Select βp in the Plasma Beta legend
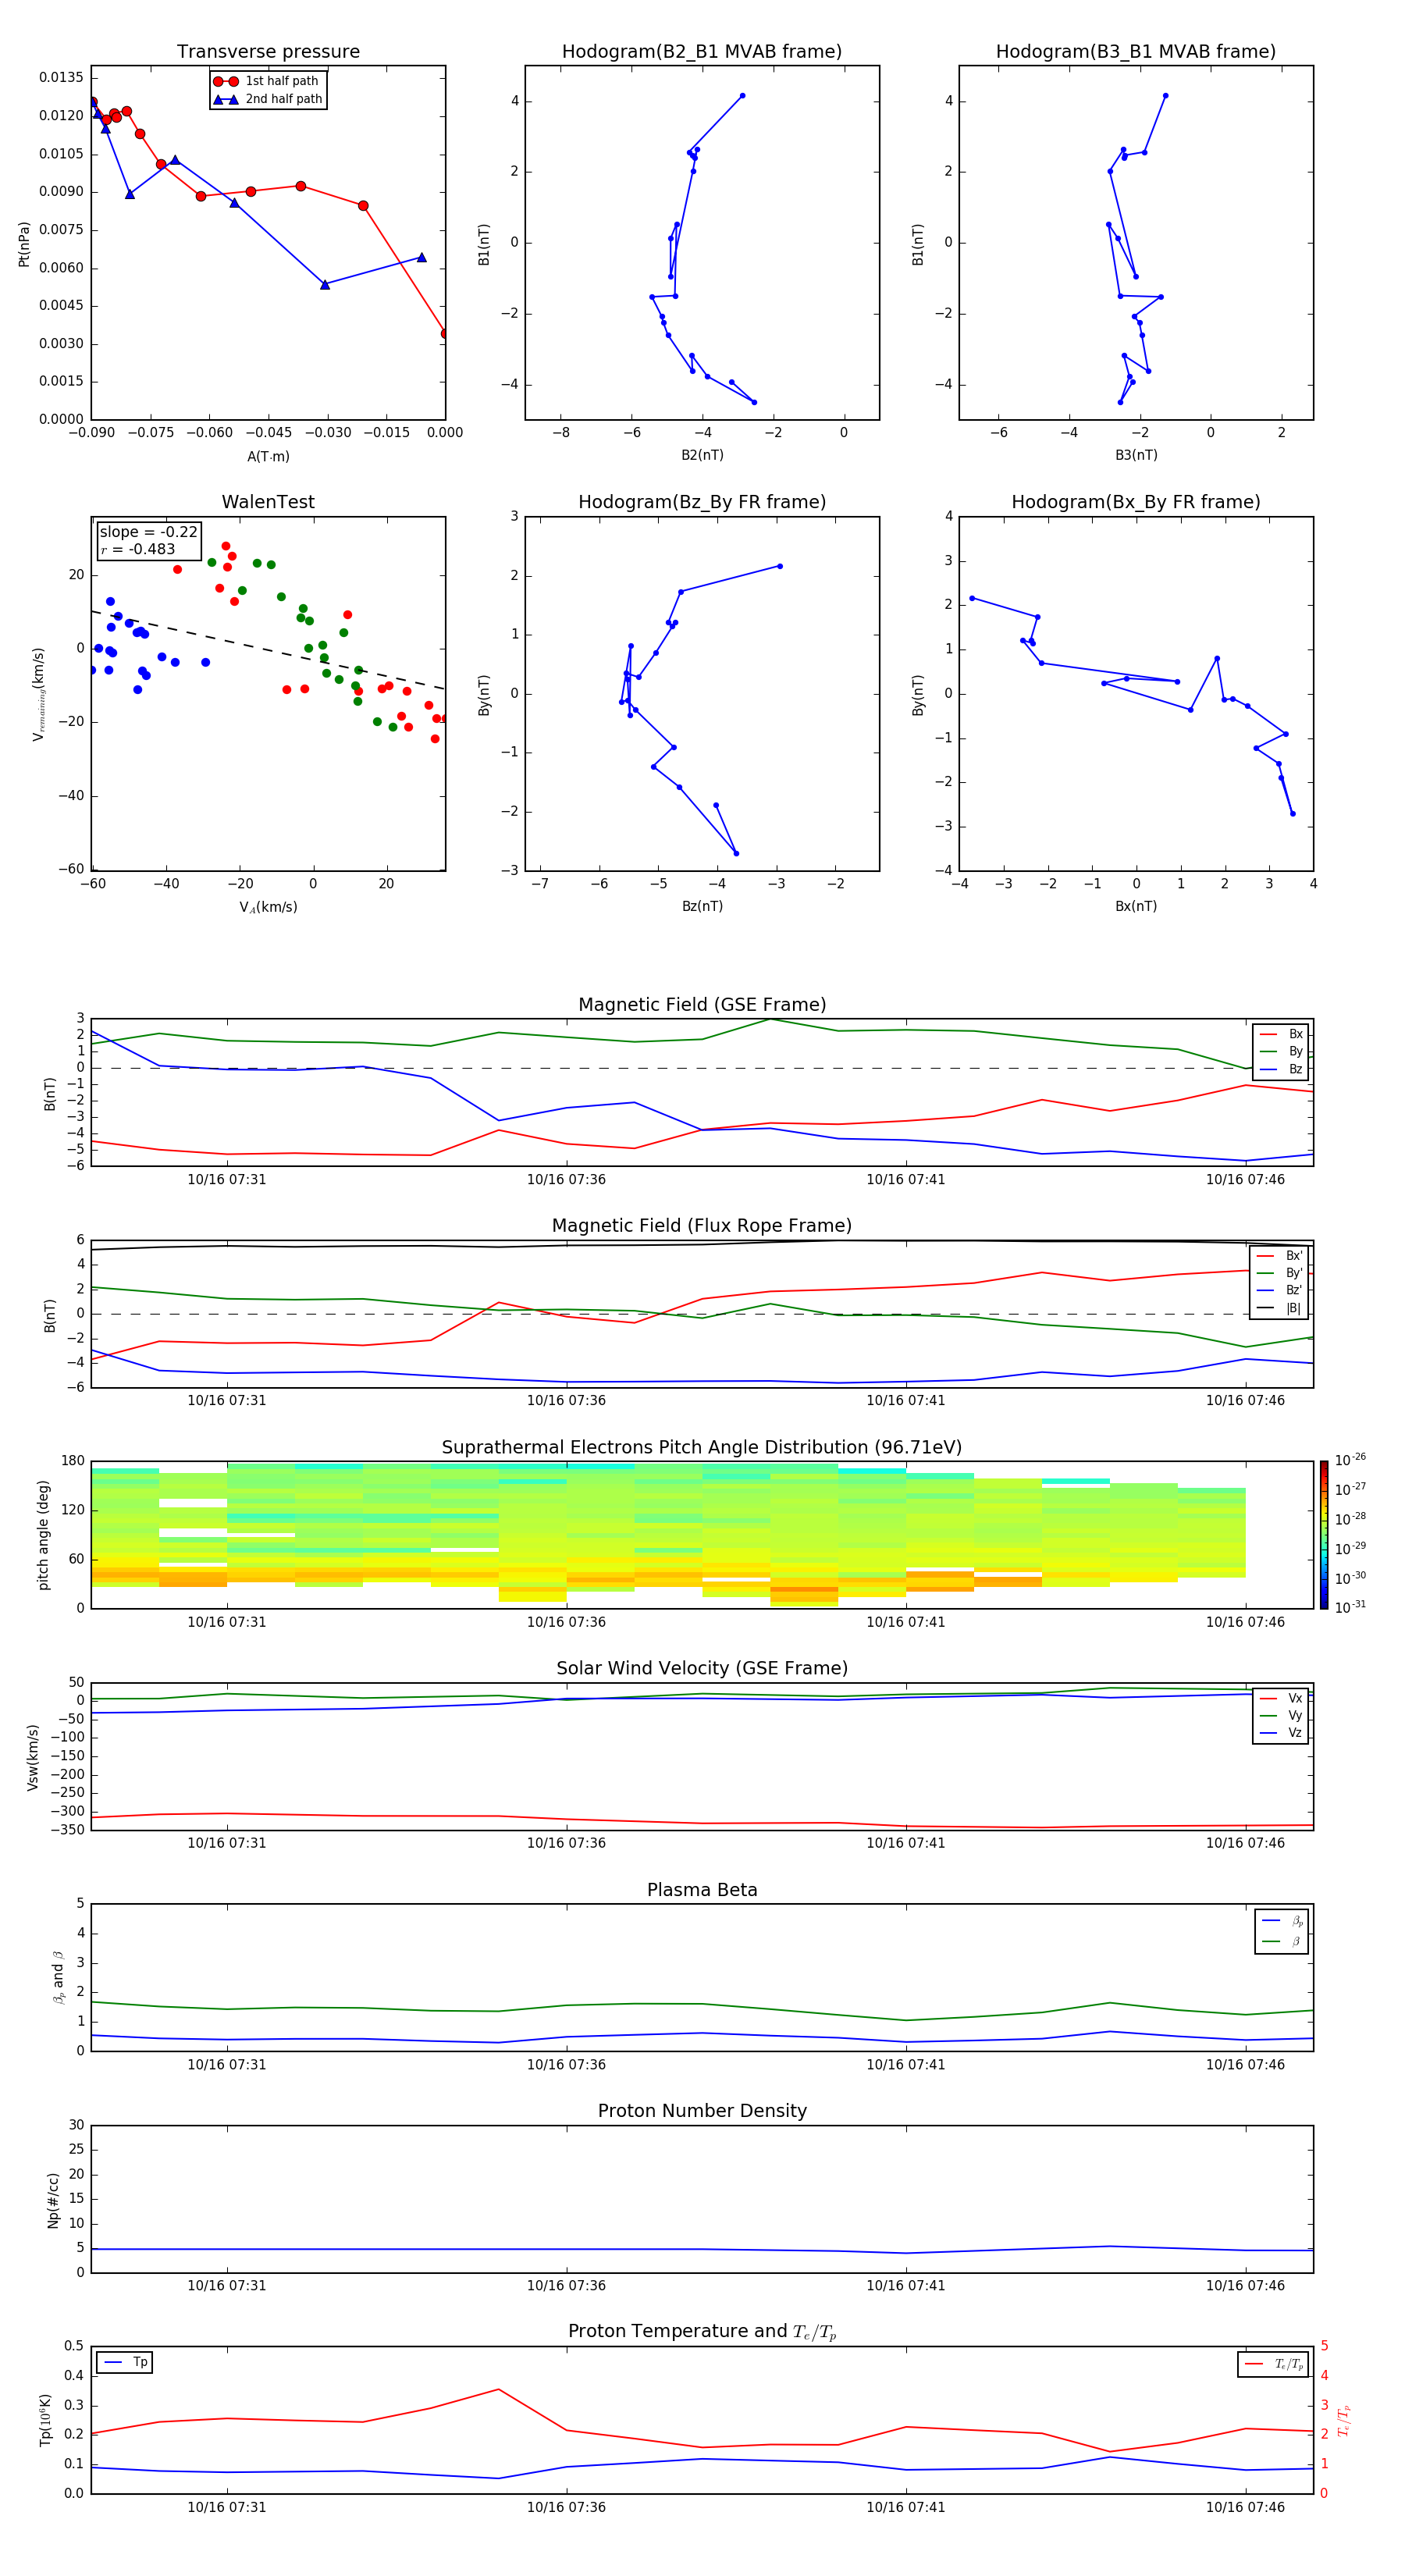This screenshot has width=1405, height=2576. pyautogui.click(x=1282, y=1921)
